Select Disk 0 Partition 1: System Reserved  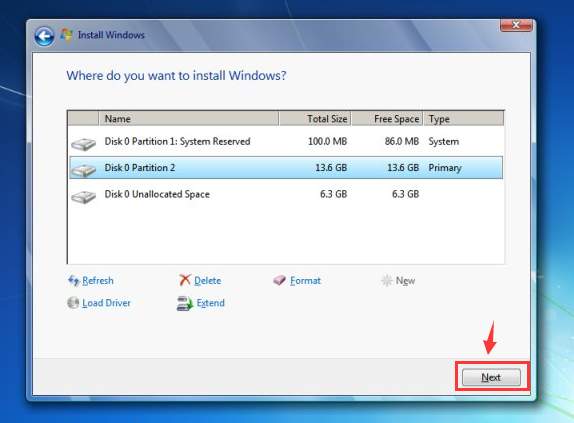pyautogui.click(x=286, y=142)
